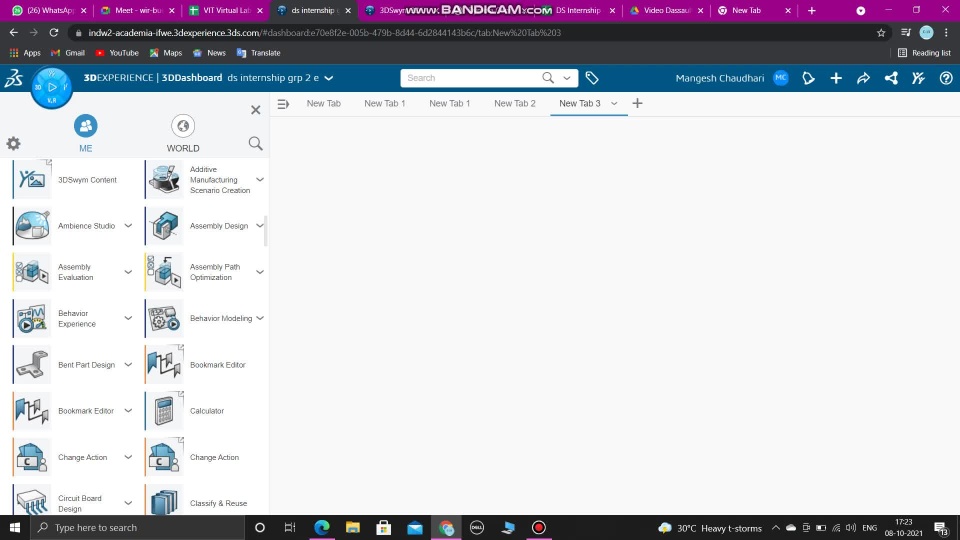960x540 pixels.
Task: Click the apps panel scrollbar
Action: pyautogui.click(x=266, y=230)
